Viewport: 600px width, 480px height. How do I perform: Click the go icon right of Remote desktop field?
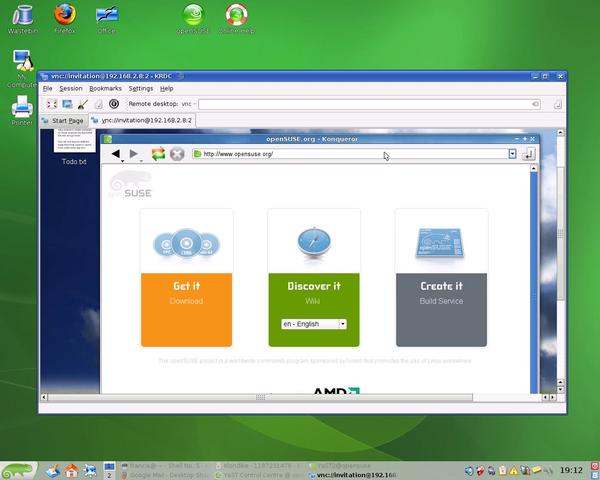pos(558,104)
